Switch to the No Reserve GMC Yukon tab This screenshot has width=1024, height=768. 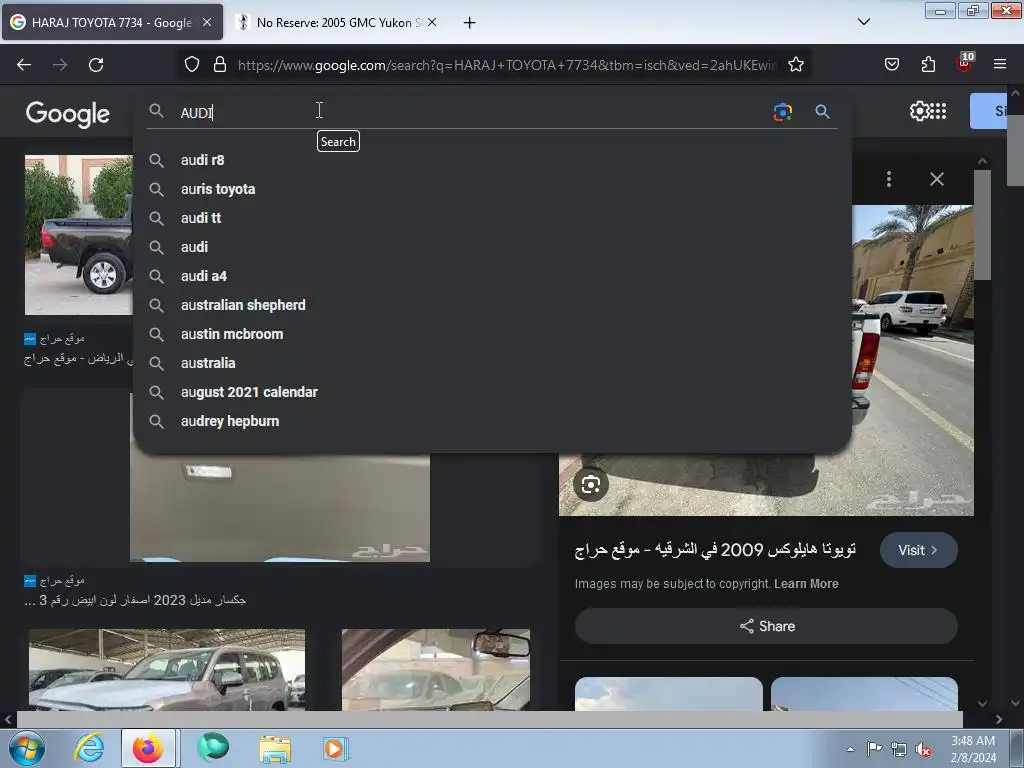[336, 22]
